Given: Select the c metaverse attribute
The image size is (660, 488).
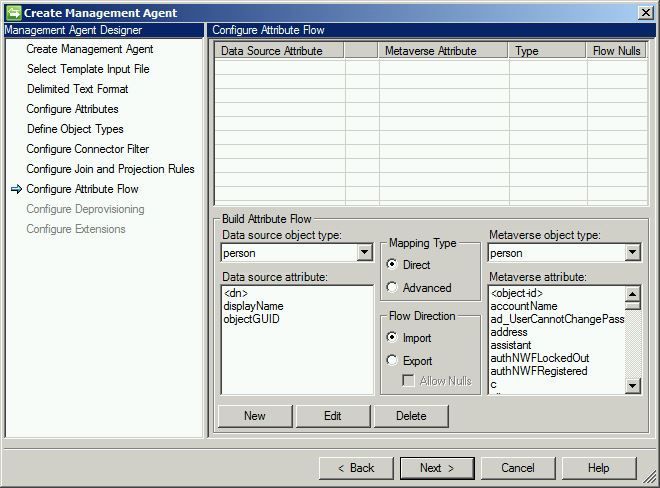Looking at the screenshot, I should coord(493,384).
